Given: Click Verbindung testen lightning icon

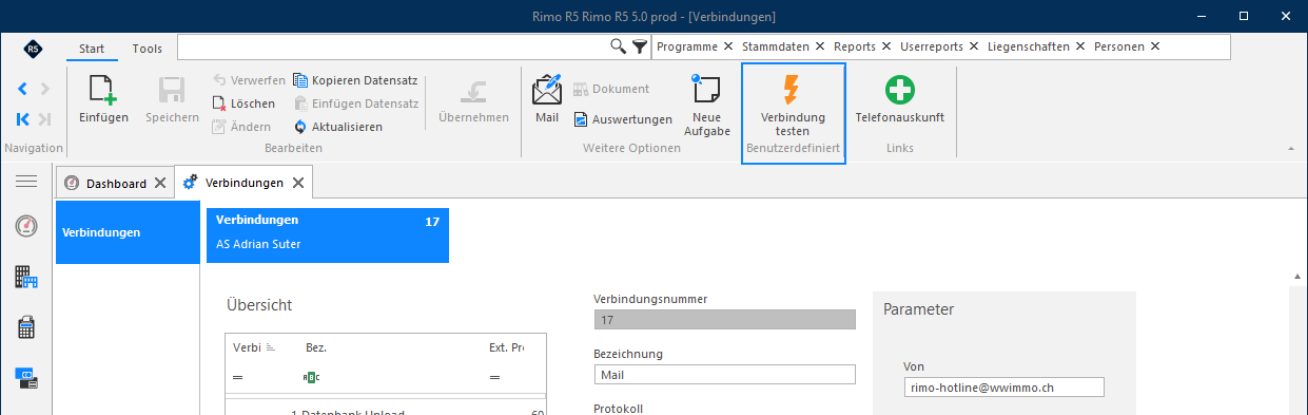Looking at the screenshot, I should coord(791,90).
